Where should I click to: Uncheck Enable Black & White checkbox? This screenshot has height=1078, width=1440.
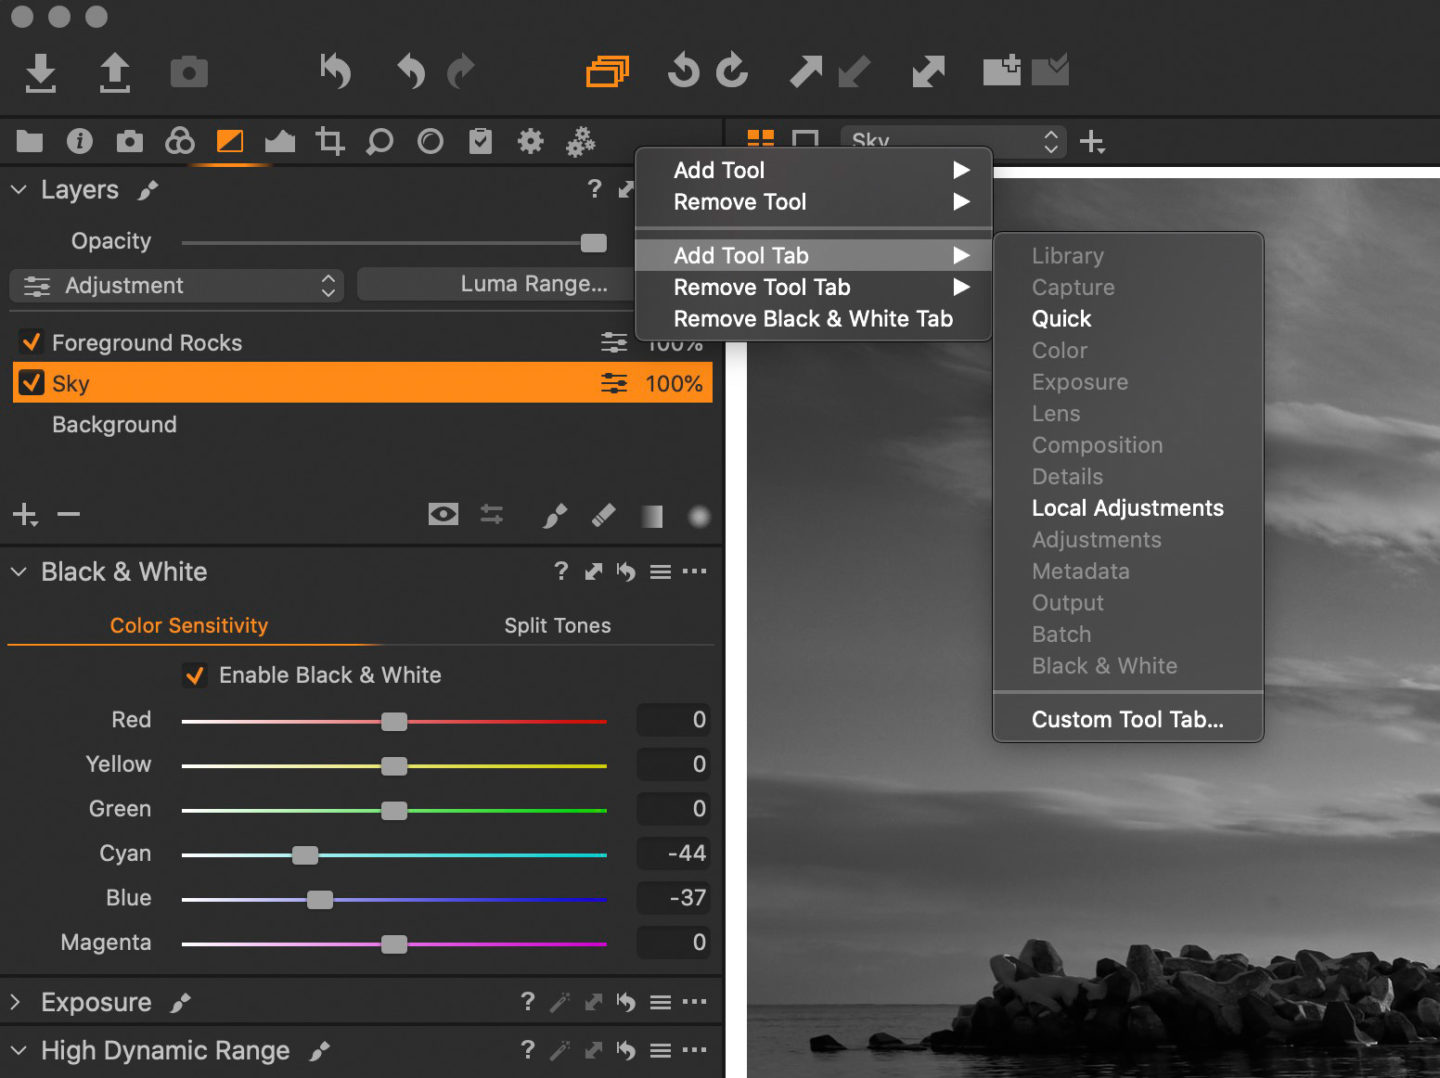pyautogui.click(x=196, y=676)
